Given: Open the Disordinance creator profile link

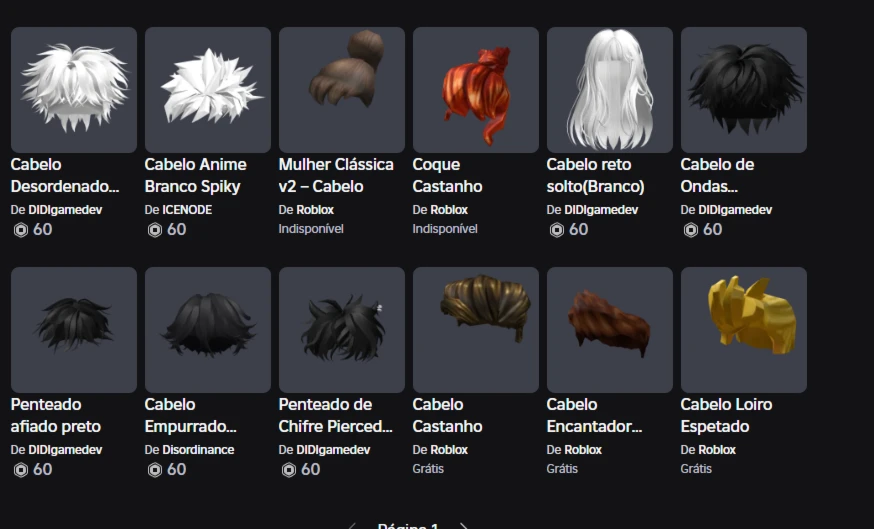Looking at the screenshot, I should [198, 450].
